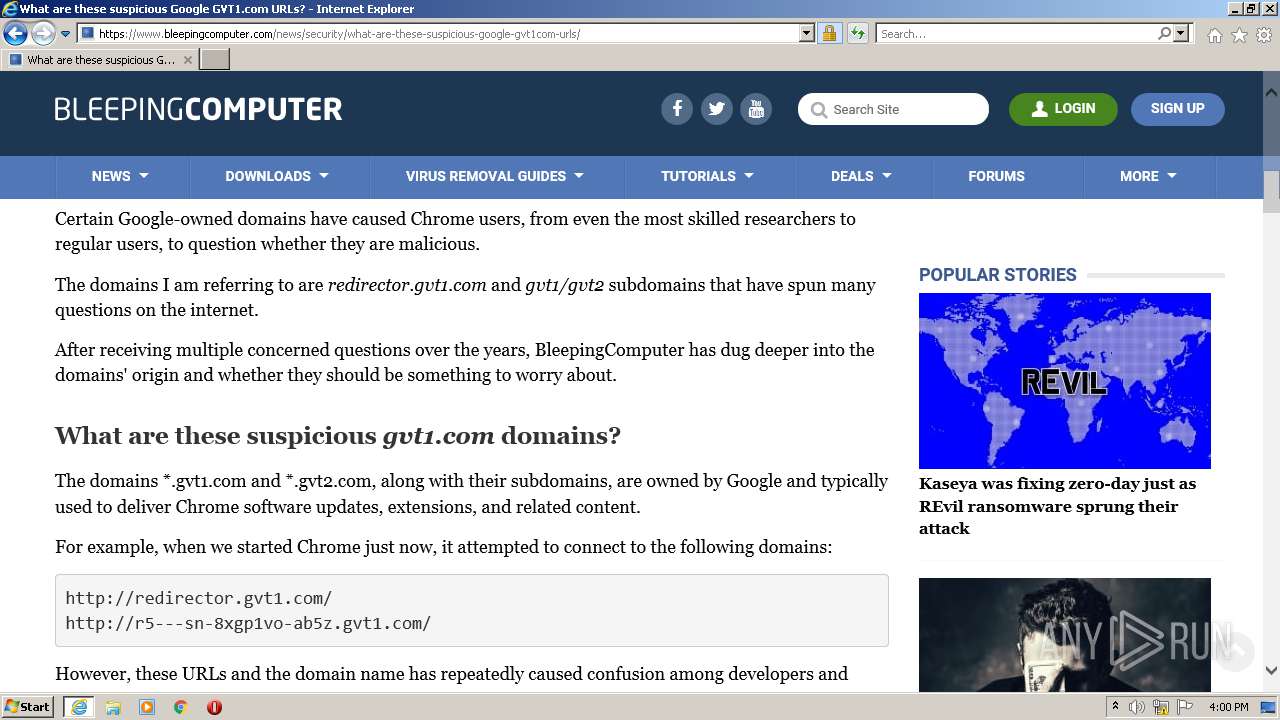Viewport: 1280px width, 720px height.
Task: Open the second popular story thumbnail
Action: click(x=1064, y=635)
